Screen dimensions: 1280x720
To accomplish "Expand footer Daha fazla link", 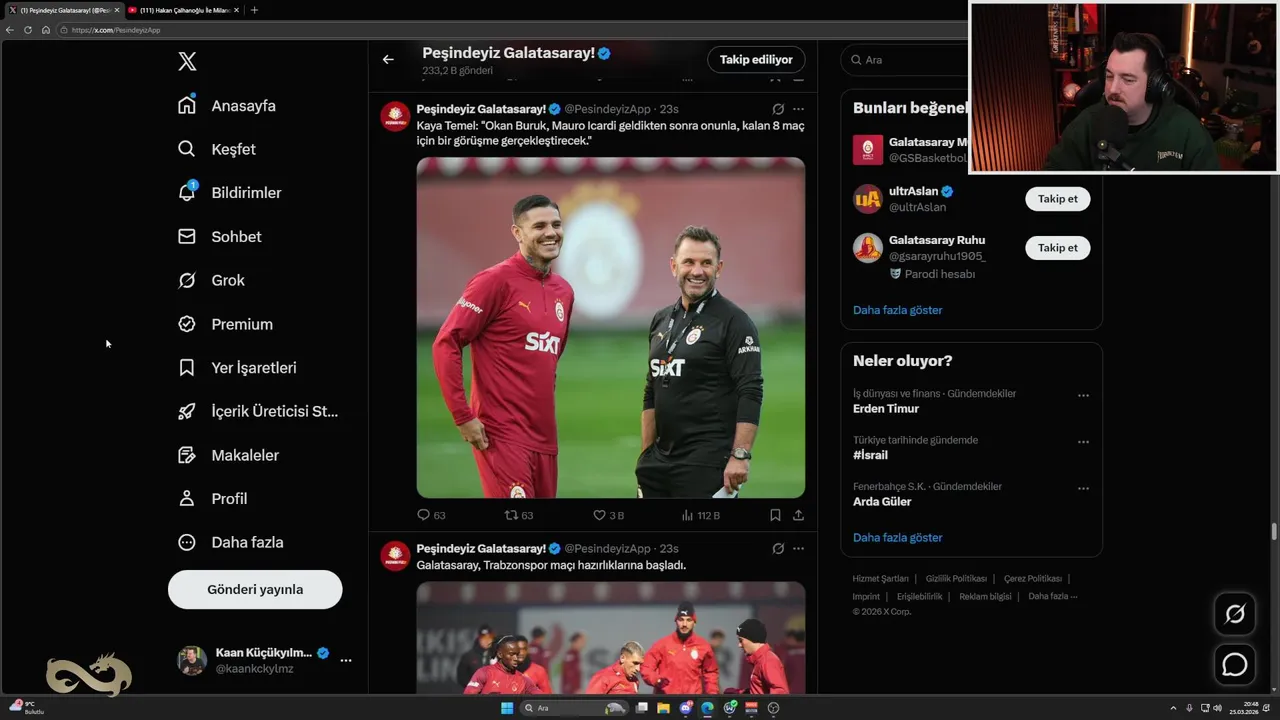I will (x=1052, y=596).
